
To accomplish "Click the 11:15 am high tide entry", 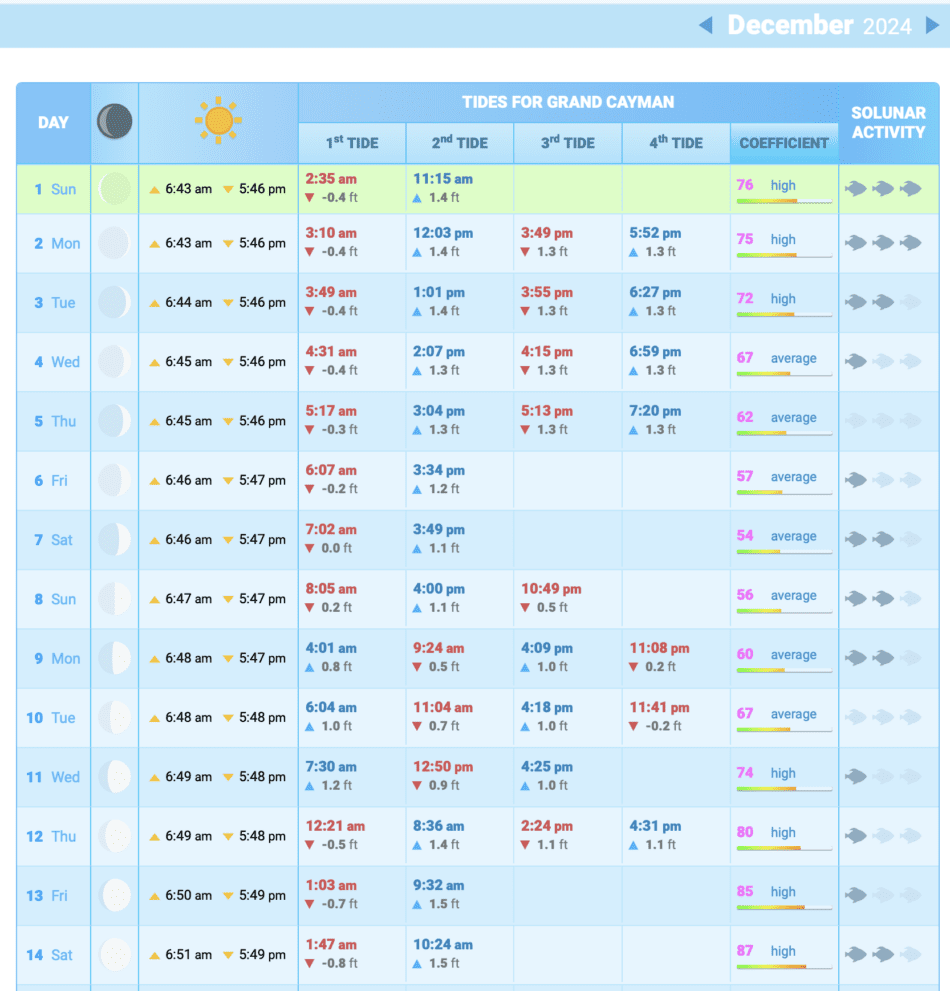I will click(443, 179).
